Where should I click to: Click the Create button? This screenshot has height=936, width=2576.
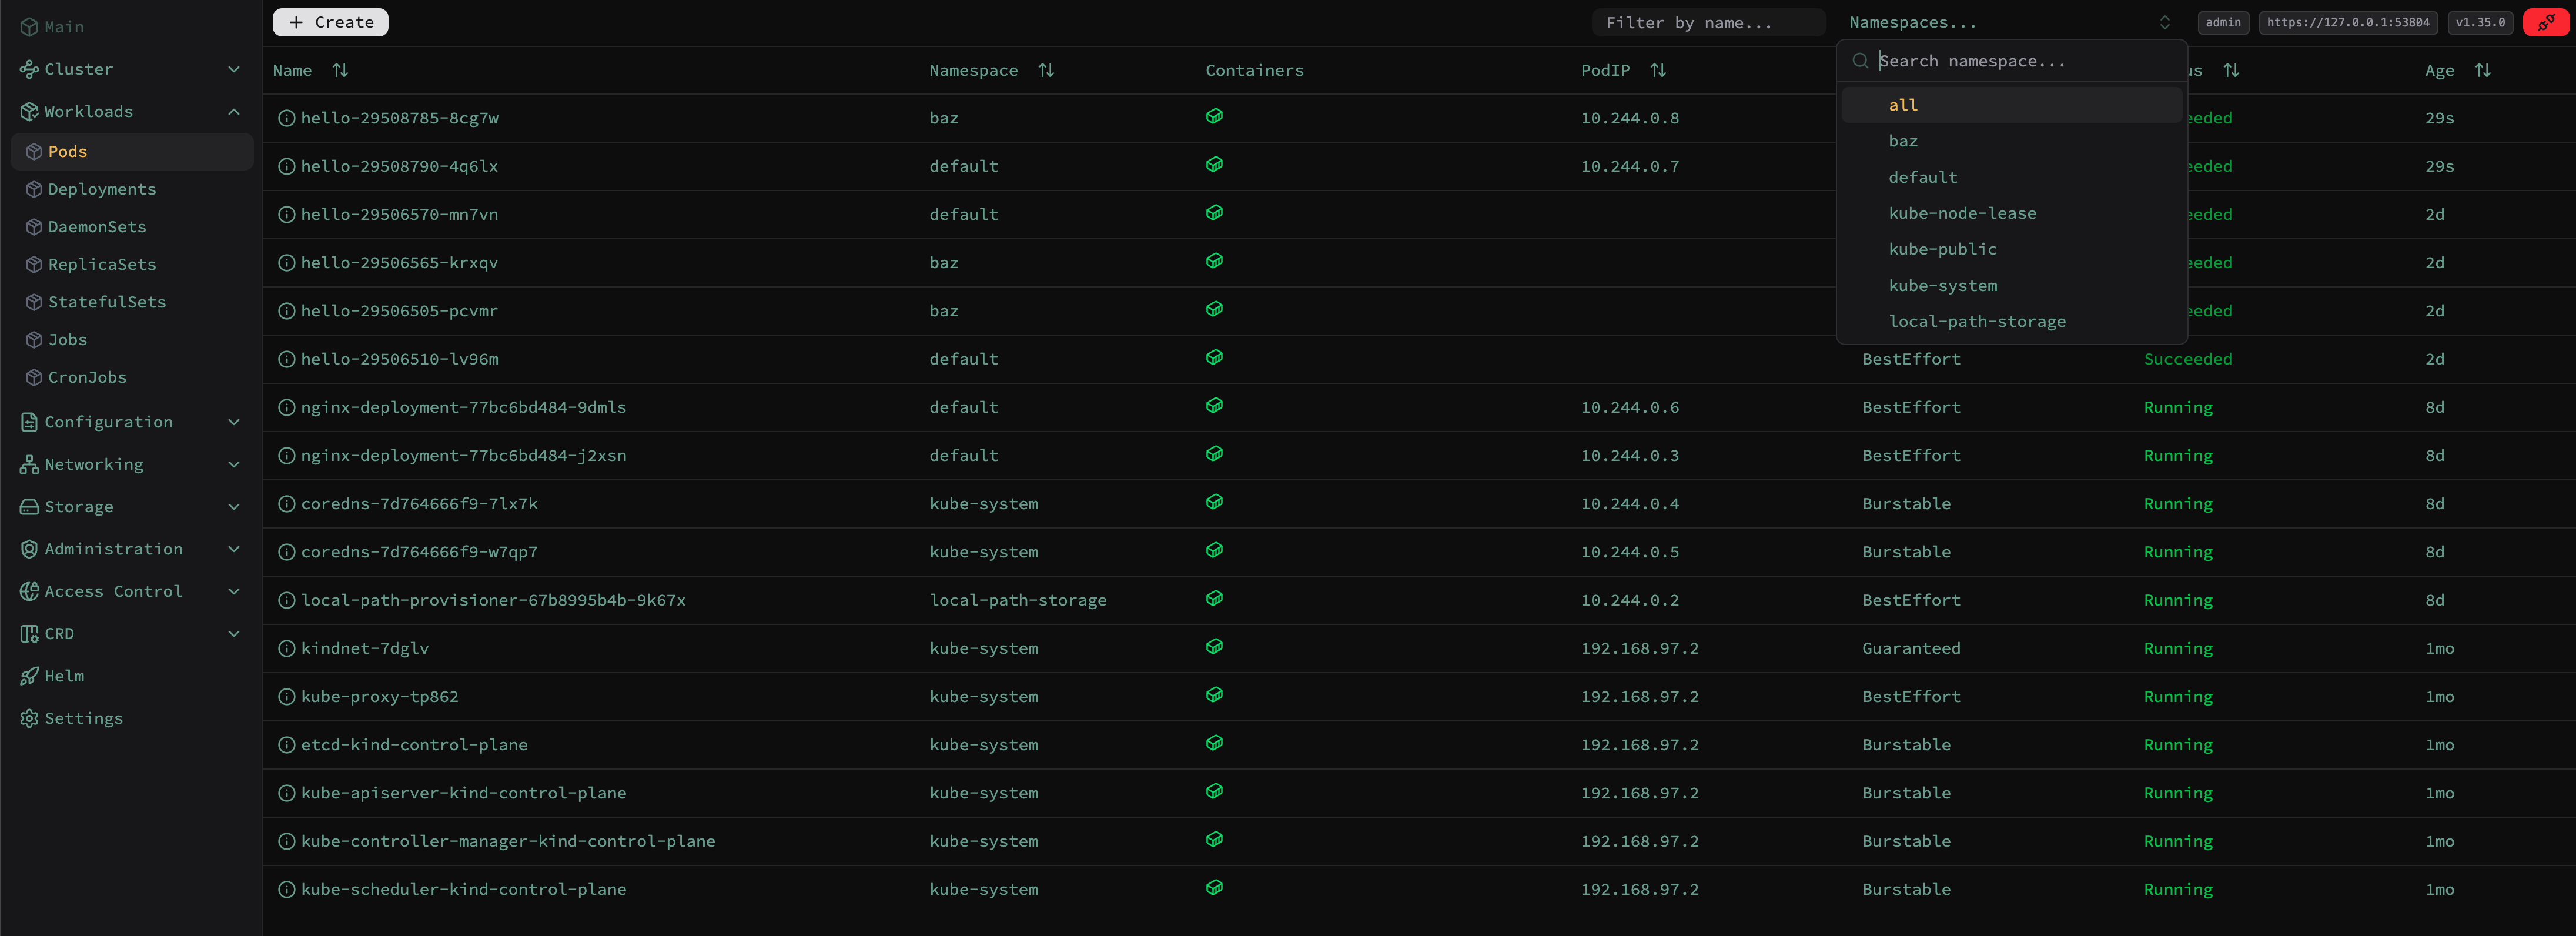(x=330, y=22)
